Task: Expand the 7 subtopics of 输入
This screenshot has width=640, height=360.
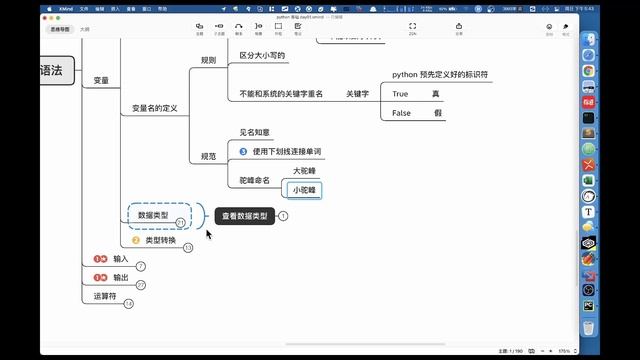Action: pos(141,267)
